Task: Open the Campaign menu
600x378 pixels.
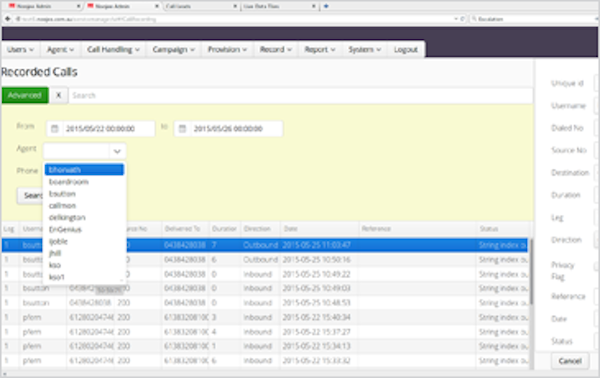Action: 174,49
